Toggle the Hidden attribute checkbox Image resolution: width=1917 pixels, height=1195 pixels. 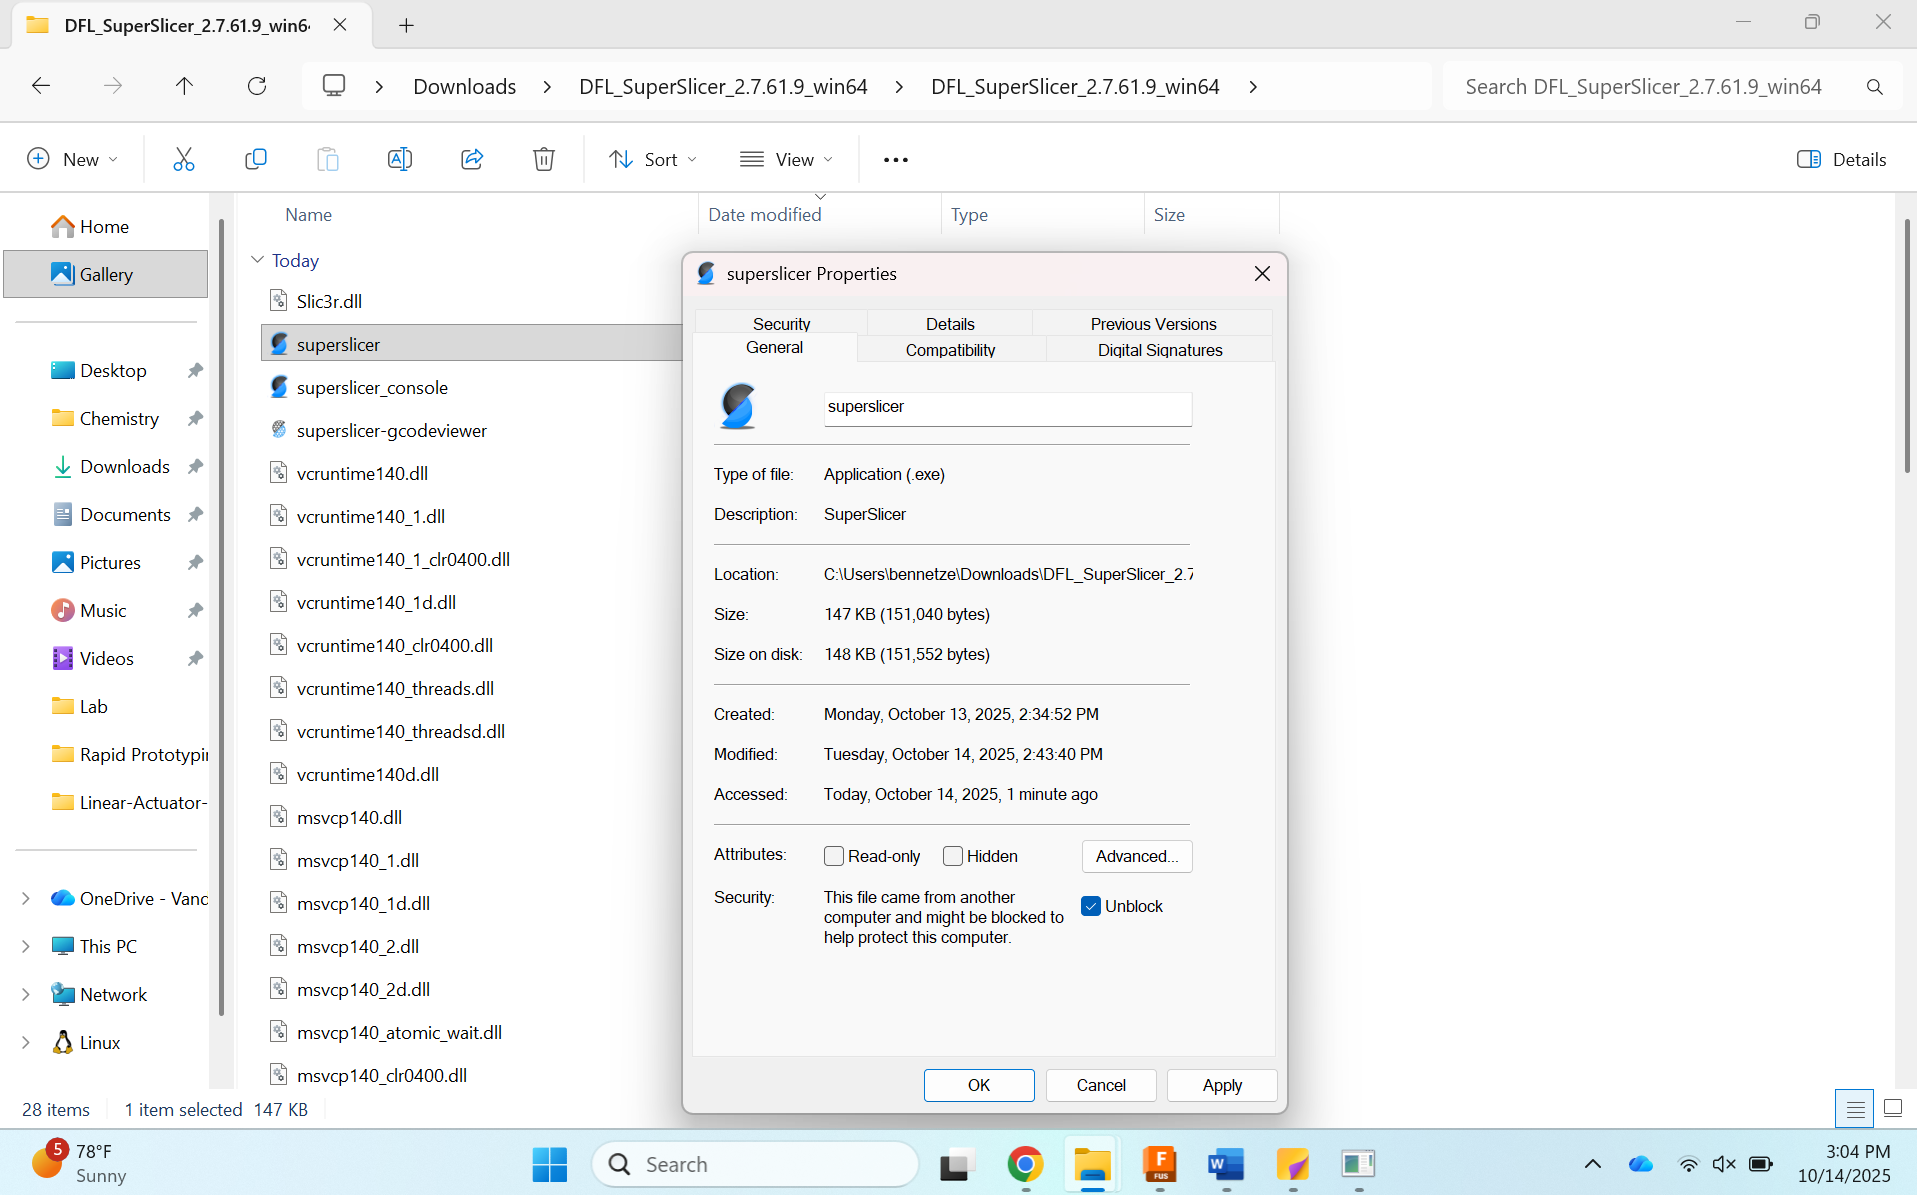[952, 856]
